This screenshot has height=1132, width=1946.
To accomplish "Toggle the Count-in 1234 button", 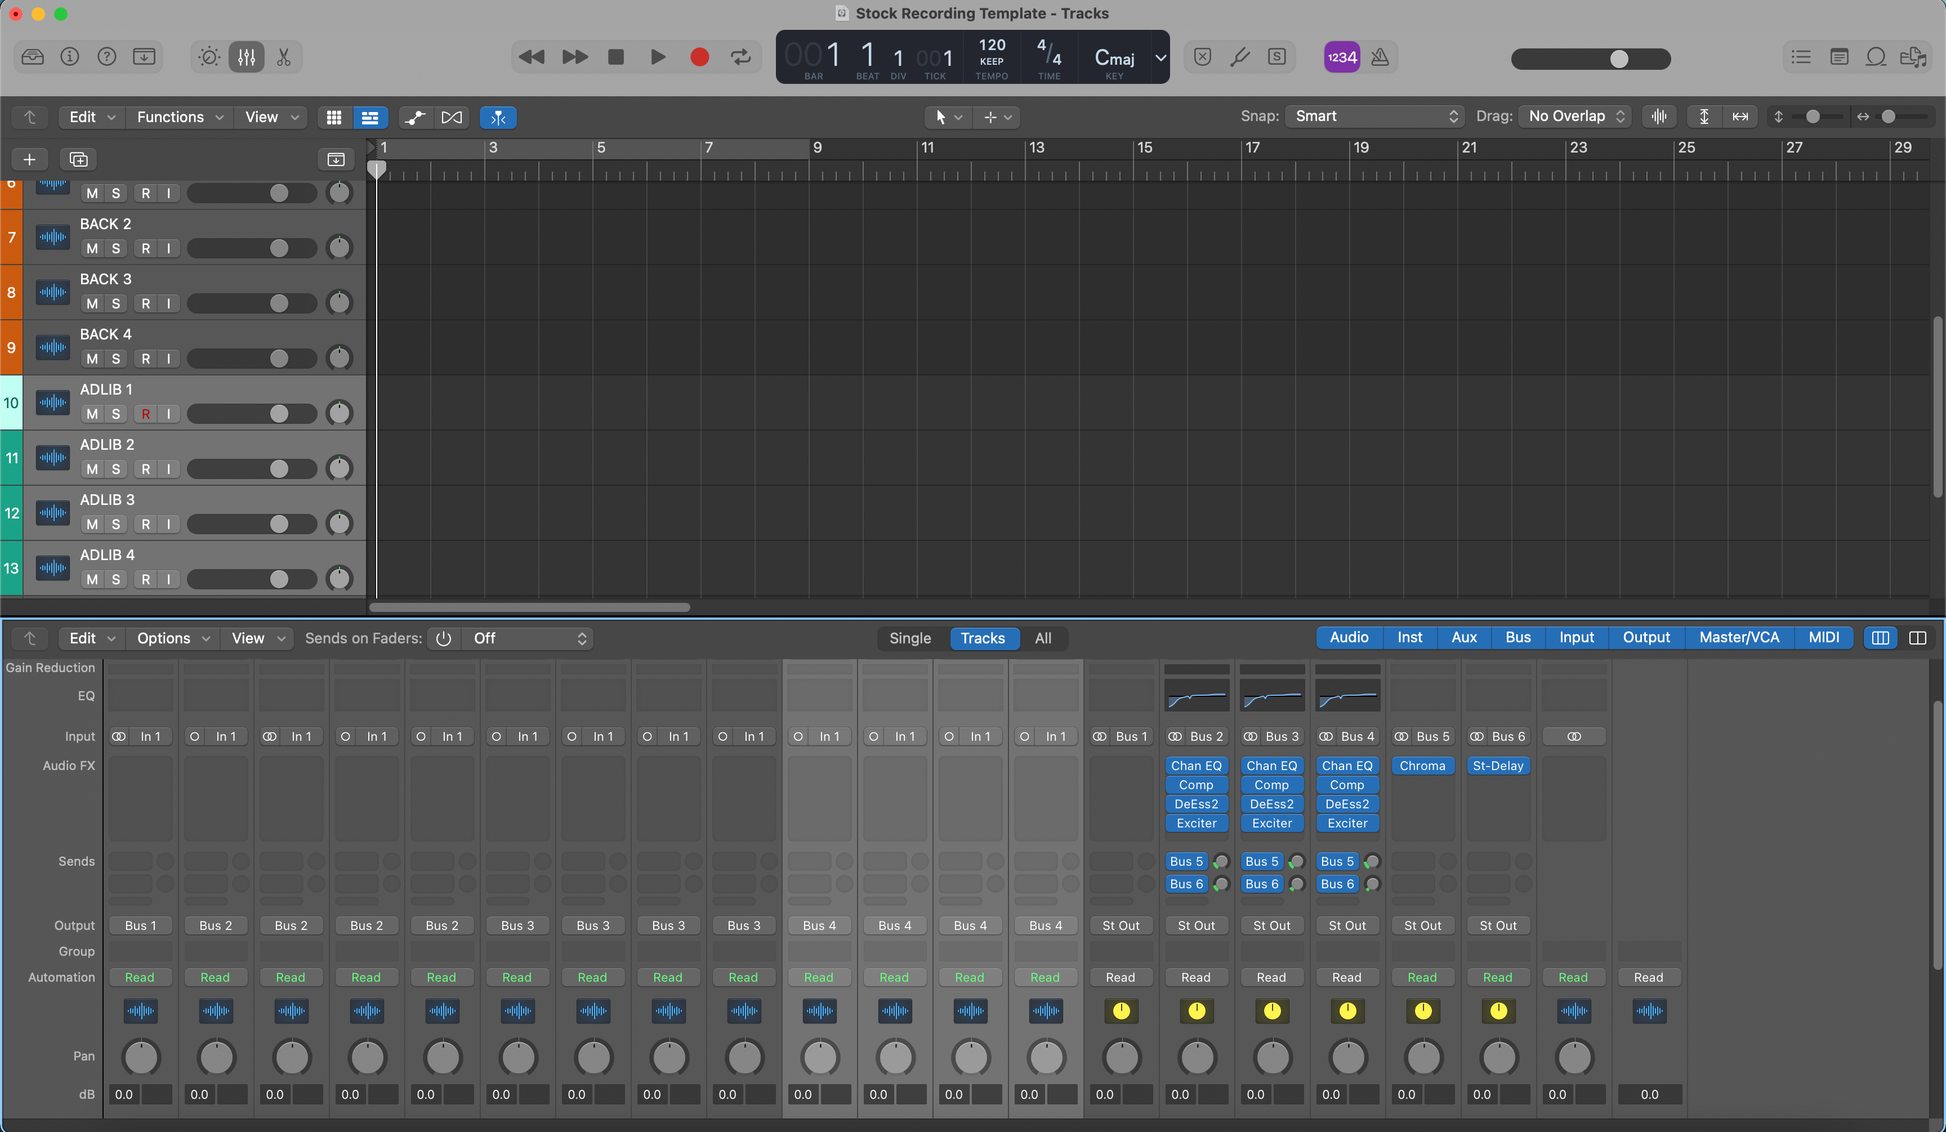I will point(1341,57).
